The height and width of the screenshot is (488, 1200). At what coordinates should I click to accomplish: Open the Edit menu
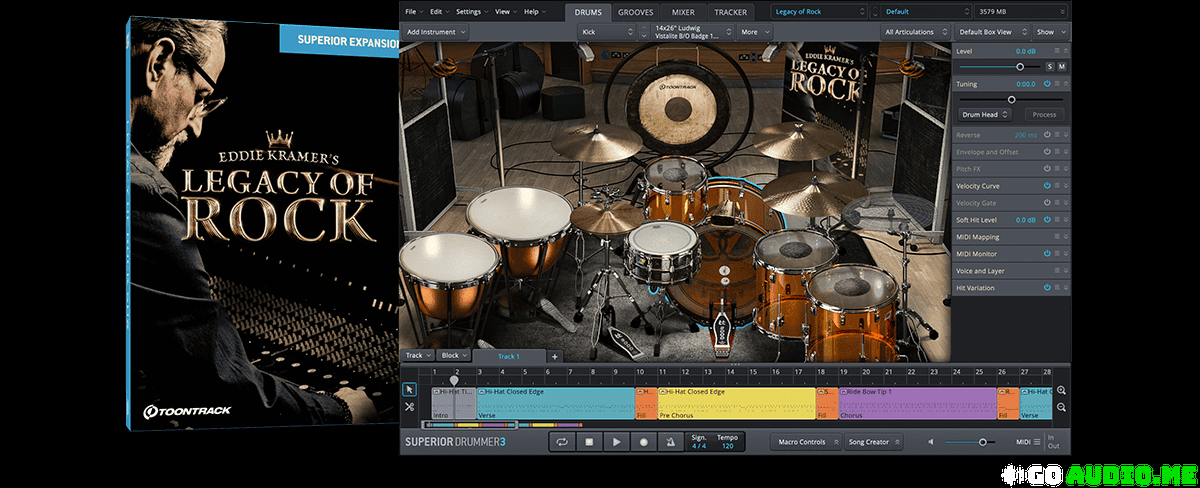click(x=438, y=12)
